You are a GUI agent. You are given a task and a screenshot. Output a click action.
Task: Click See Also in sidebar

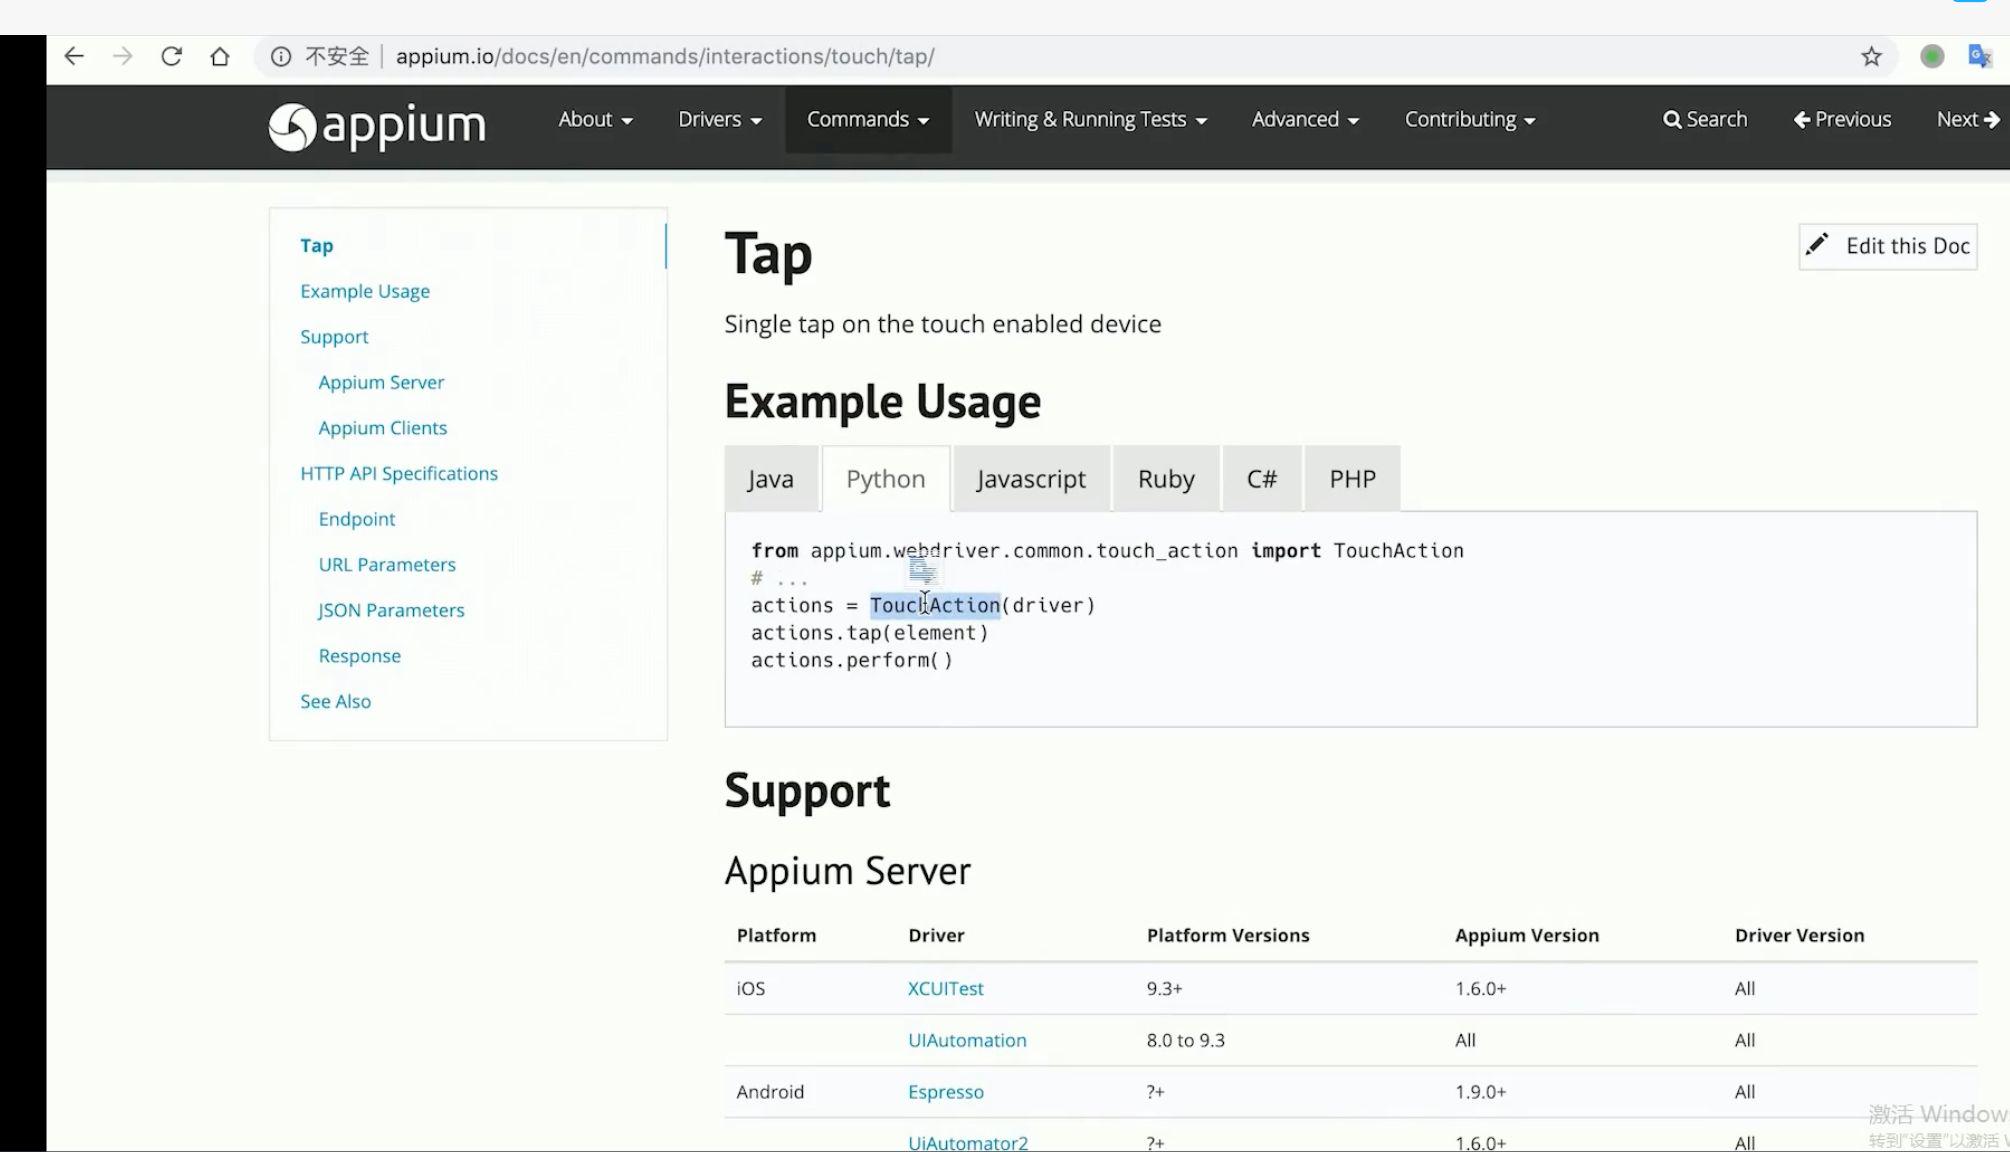point(336,701)
